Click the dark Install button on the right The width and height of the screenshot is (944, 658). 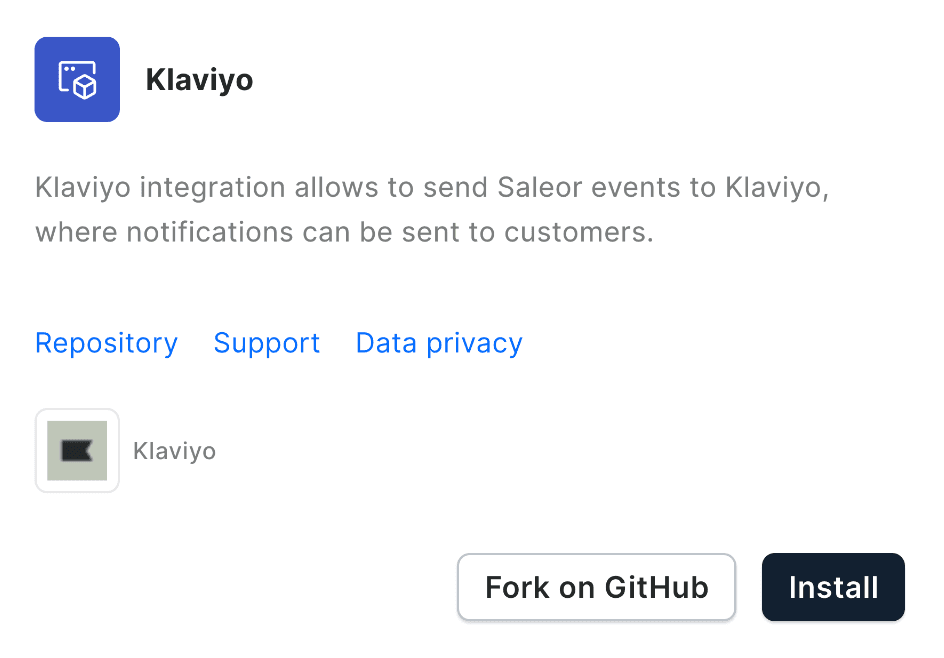833,587
